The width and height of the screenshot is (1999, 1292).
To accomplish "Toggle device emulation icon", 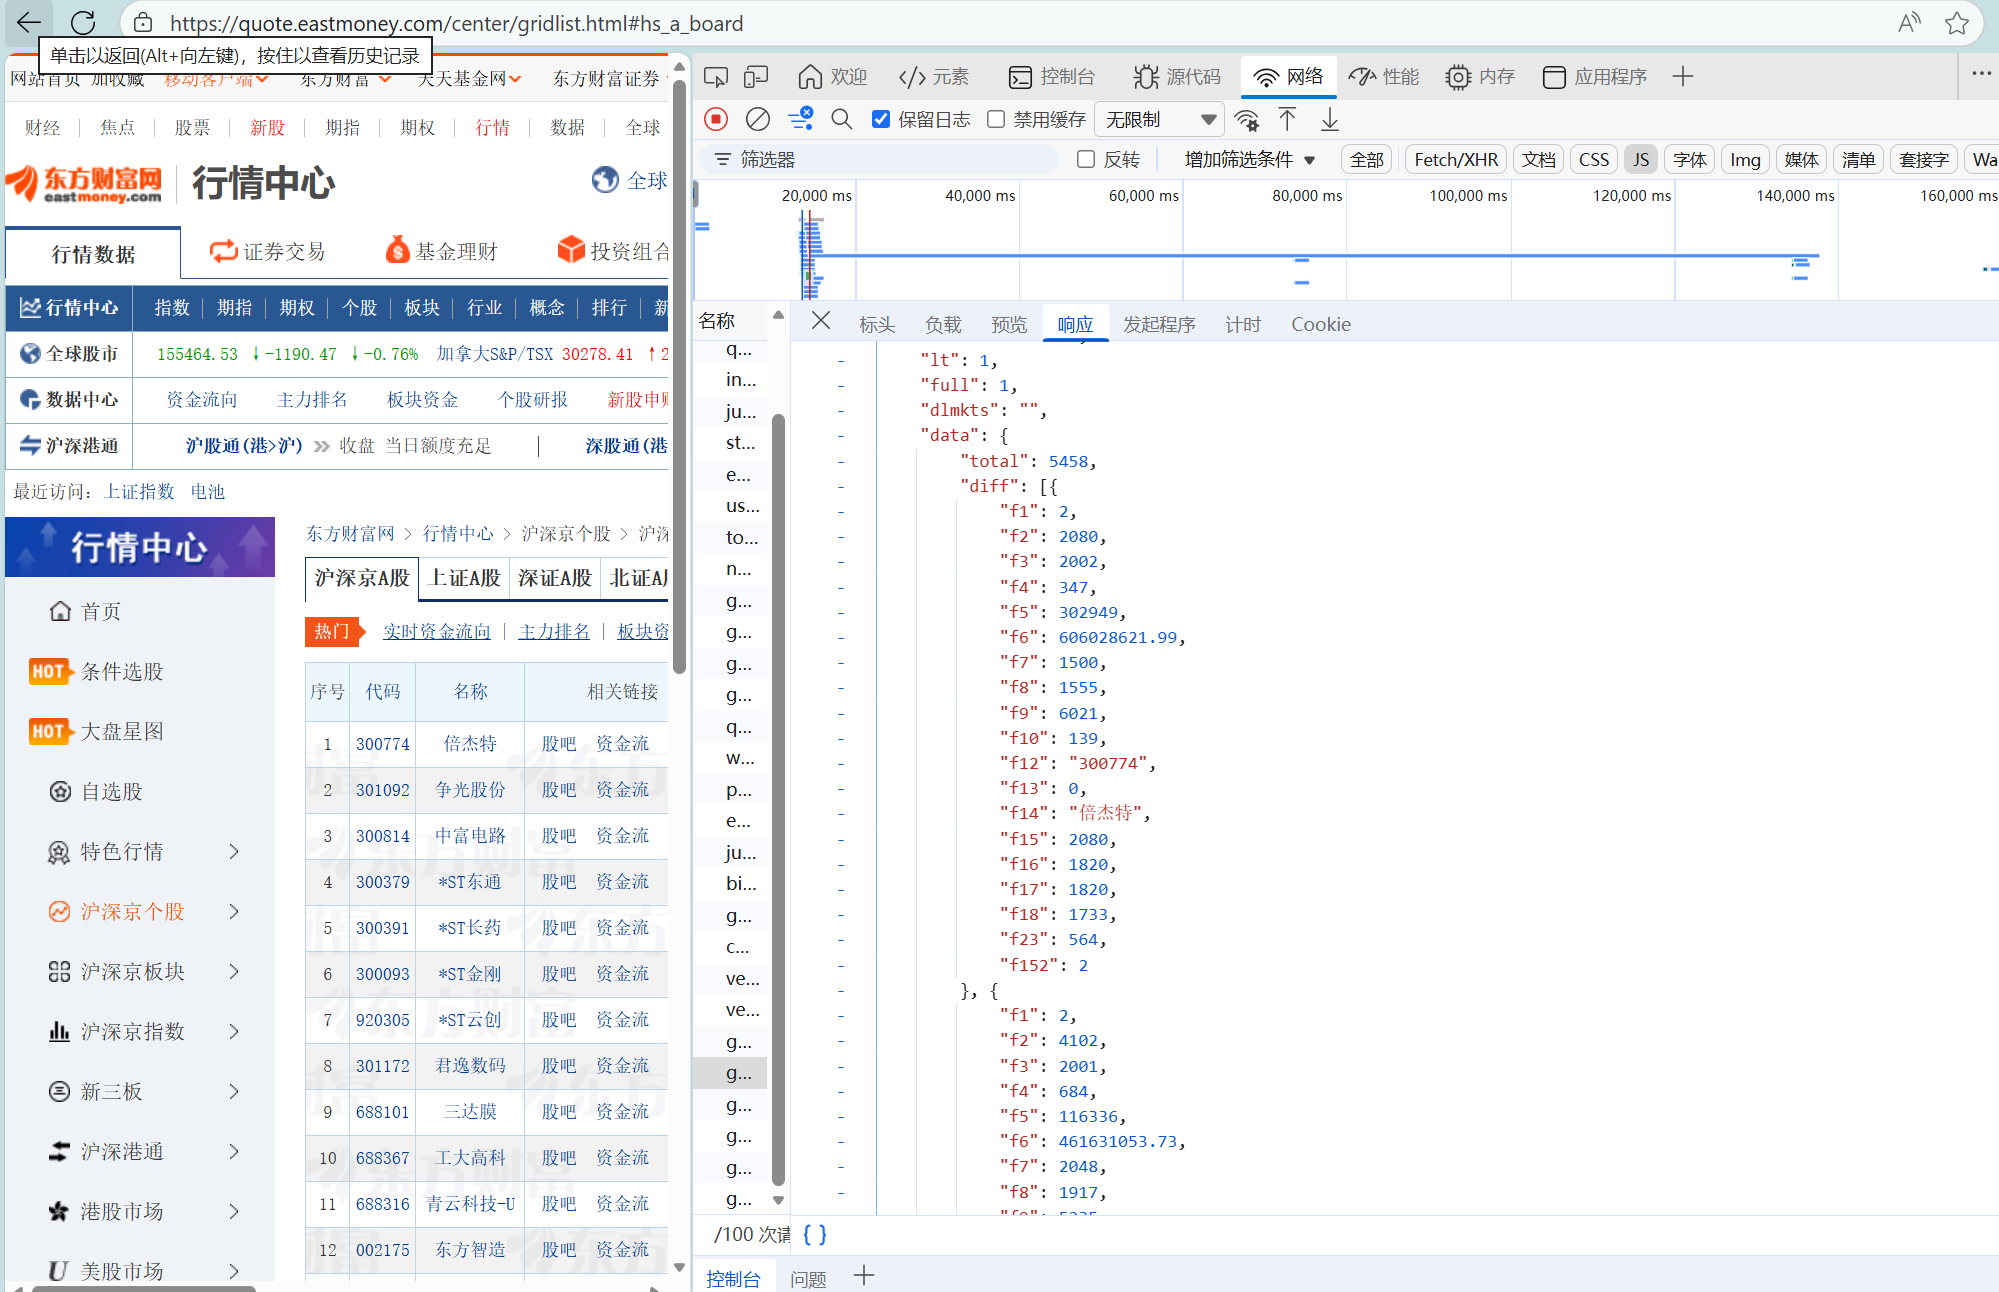I will point(757,77).
